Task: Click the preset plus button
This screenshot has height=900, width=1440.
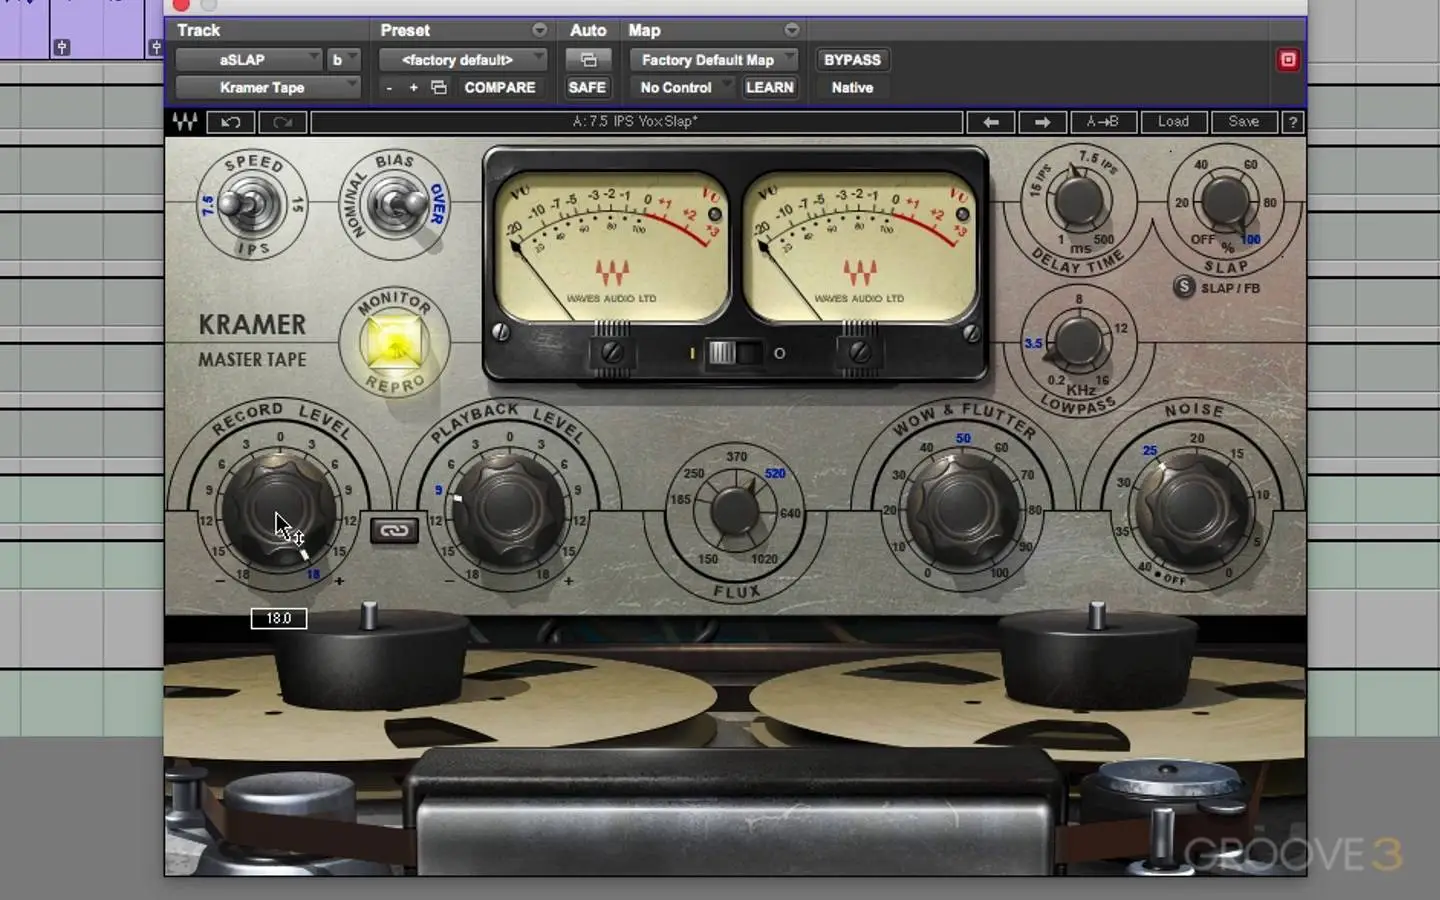Action: click(x=413, y=88)
